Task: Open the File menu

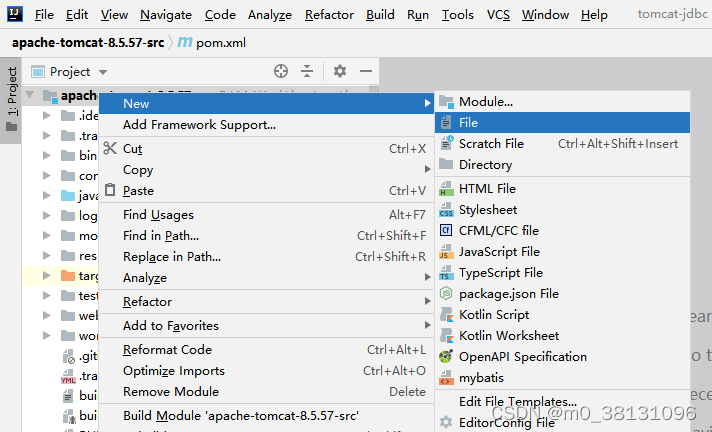Action: [x=44, y=15]
